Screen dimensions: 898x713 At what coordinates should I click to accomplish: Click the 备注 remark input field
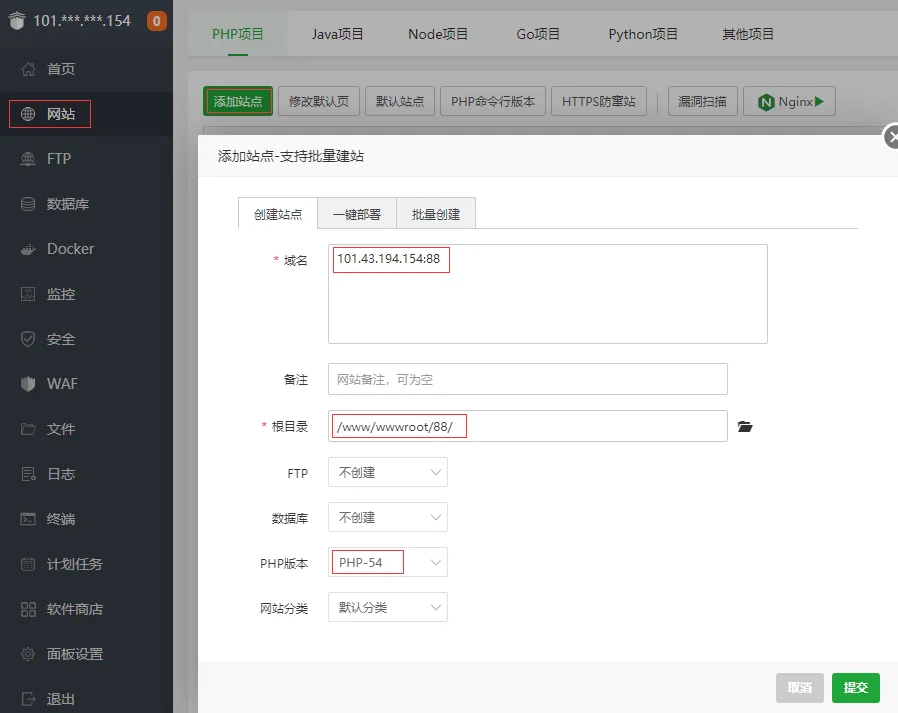[x=527, y=379]
